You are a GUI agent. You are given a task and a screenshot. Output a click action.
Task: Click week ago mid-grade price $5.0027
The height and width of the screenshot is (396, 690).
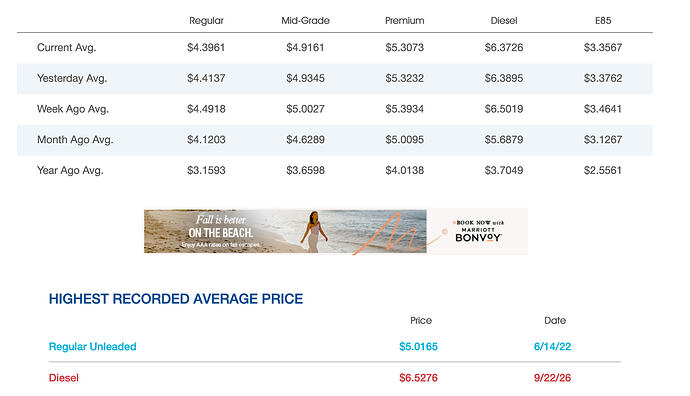pos(305,109)
